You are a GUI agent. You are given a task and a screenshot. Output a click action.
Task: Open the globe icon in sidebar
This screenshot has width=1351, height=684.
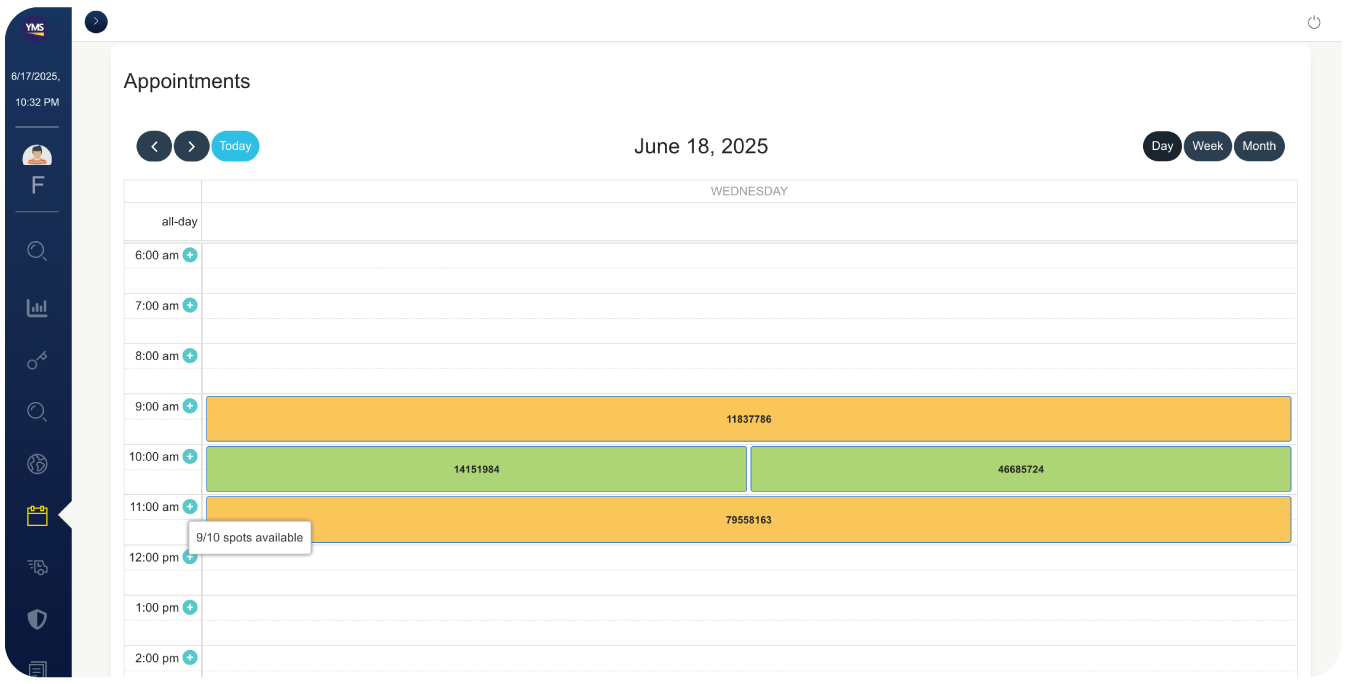(x=37, y=464)
